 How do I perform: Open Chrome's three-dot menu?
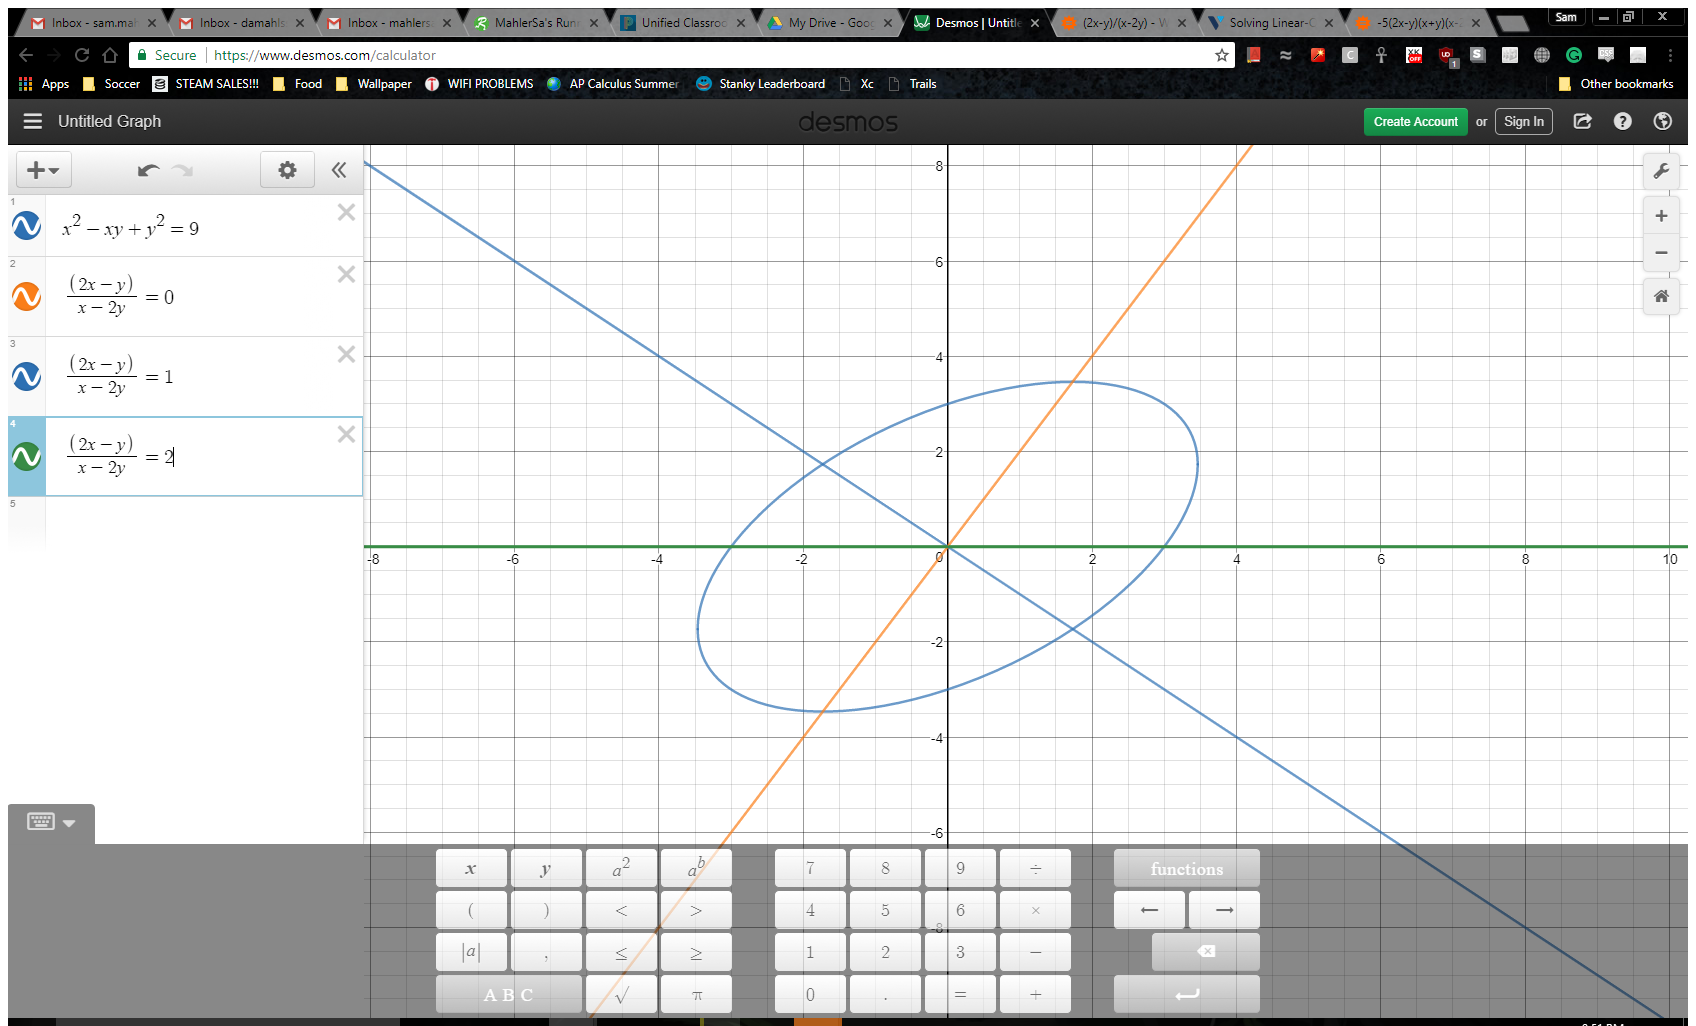[x=1670, y=55]
